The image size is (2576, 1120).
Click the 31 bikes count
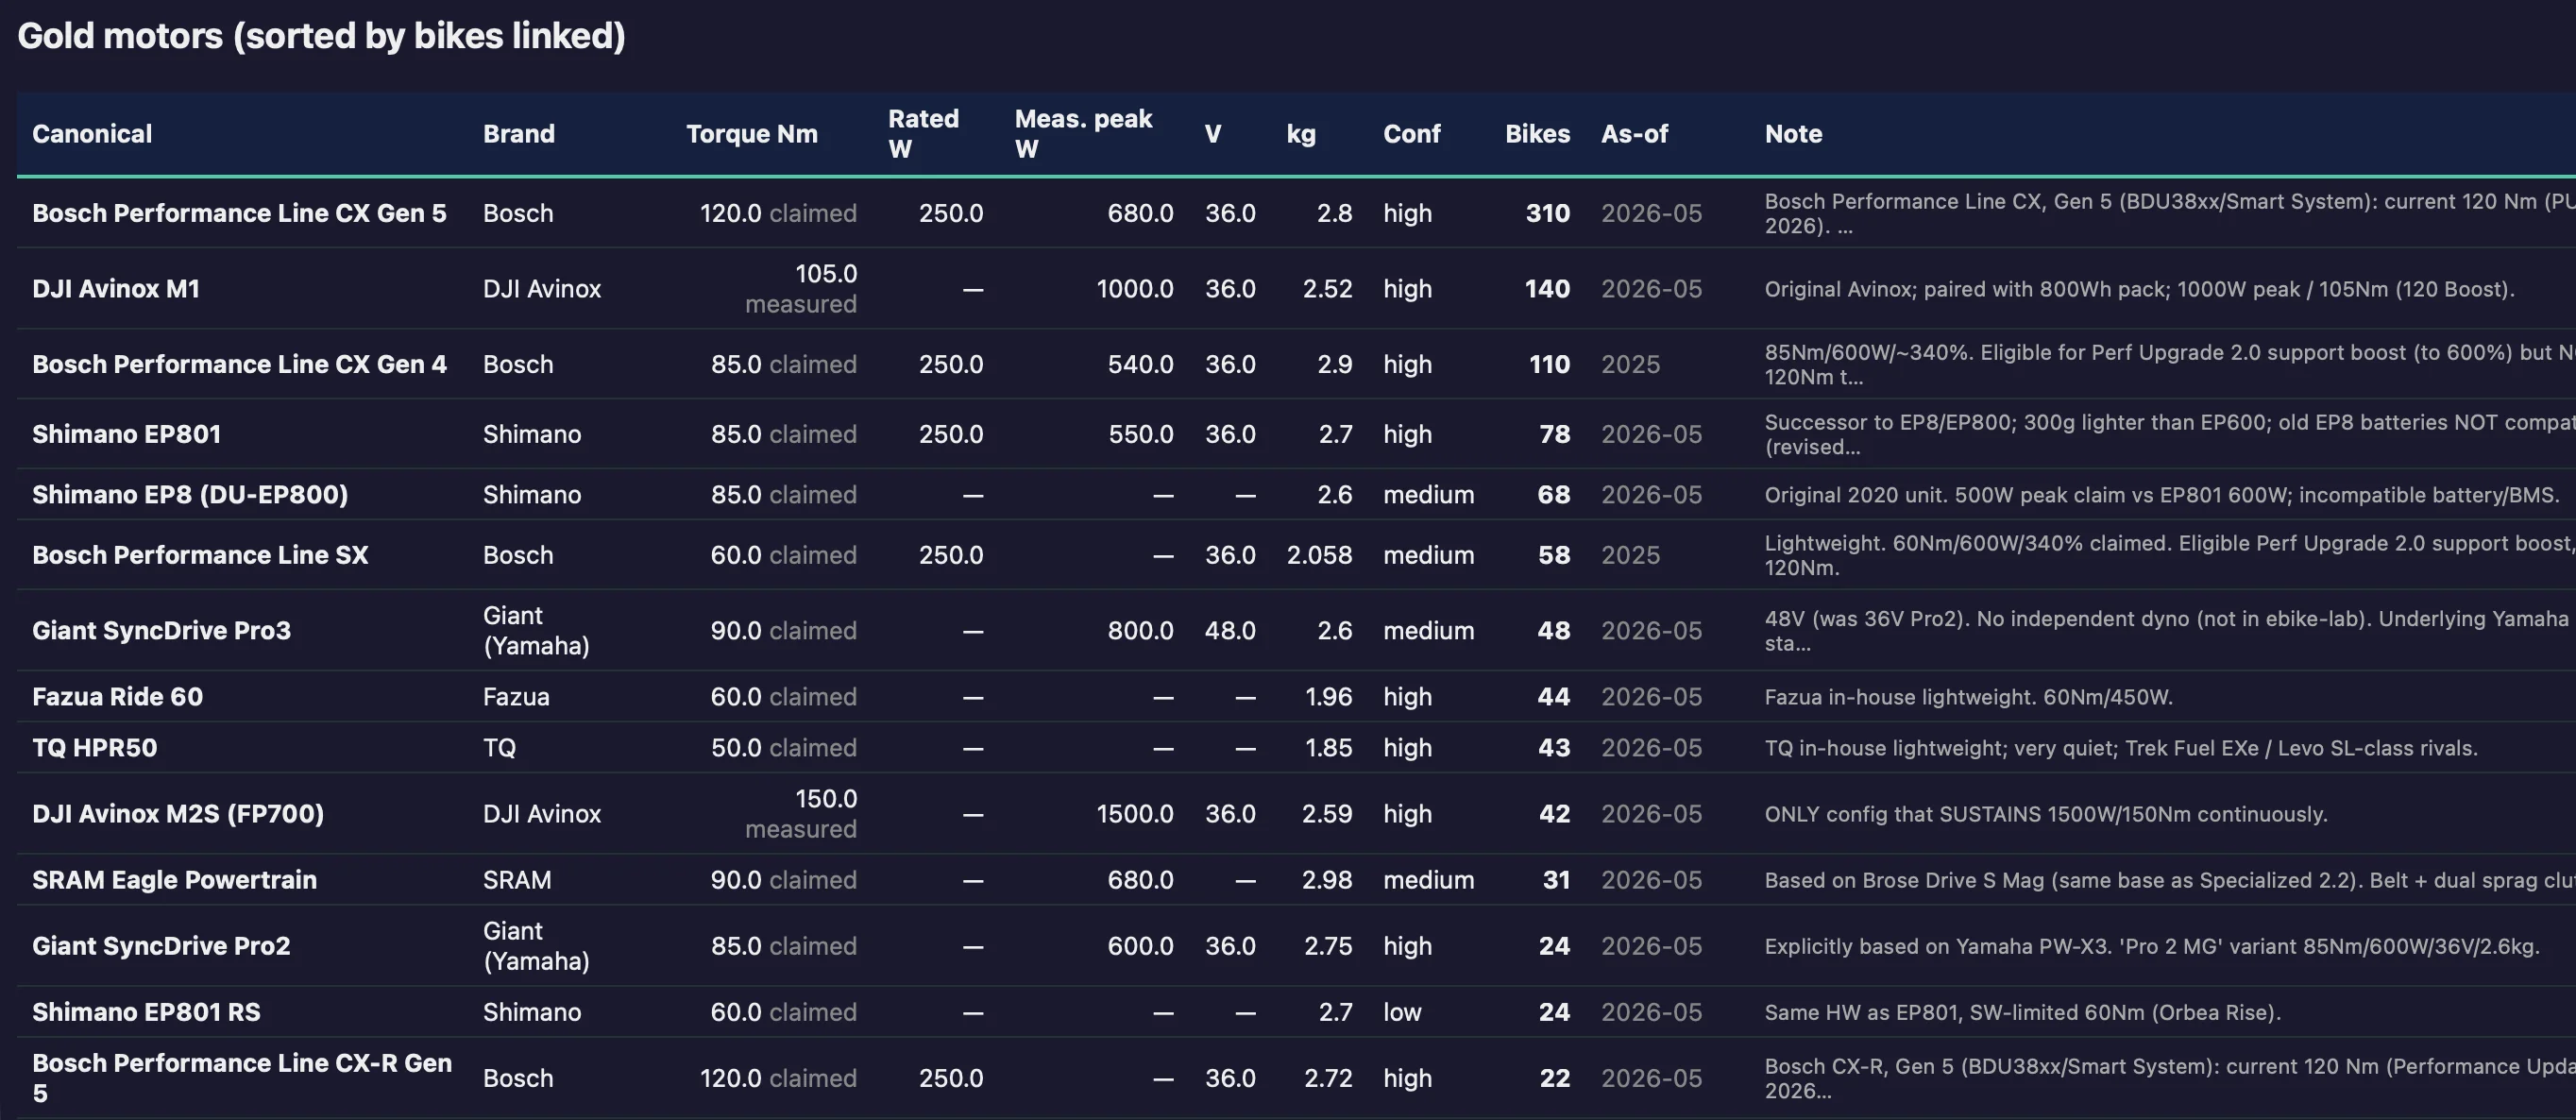click(1556, 880)
